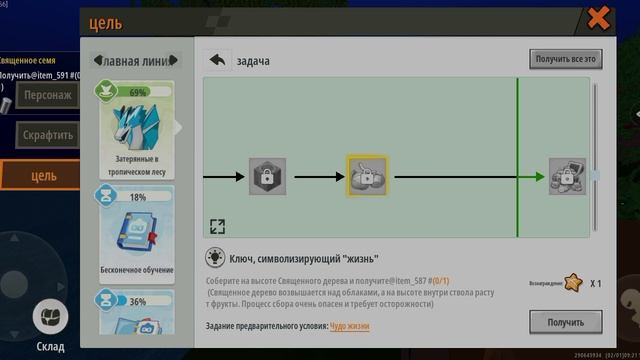
Task: Click the blue hourglass badge on 36% card
Action: coord(106,300)
